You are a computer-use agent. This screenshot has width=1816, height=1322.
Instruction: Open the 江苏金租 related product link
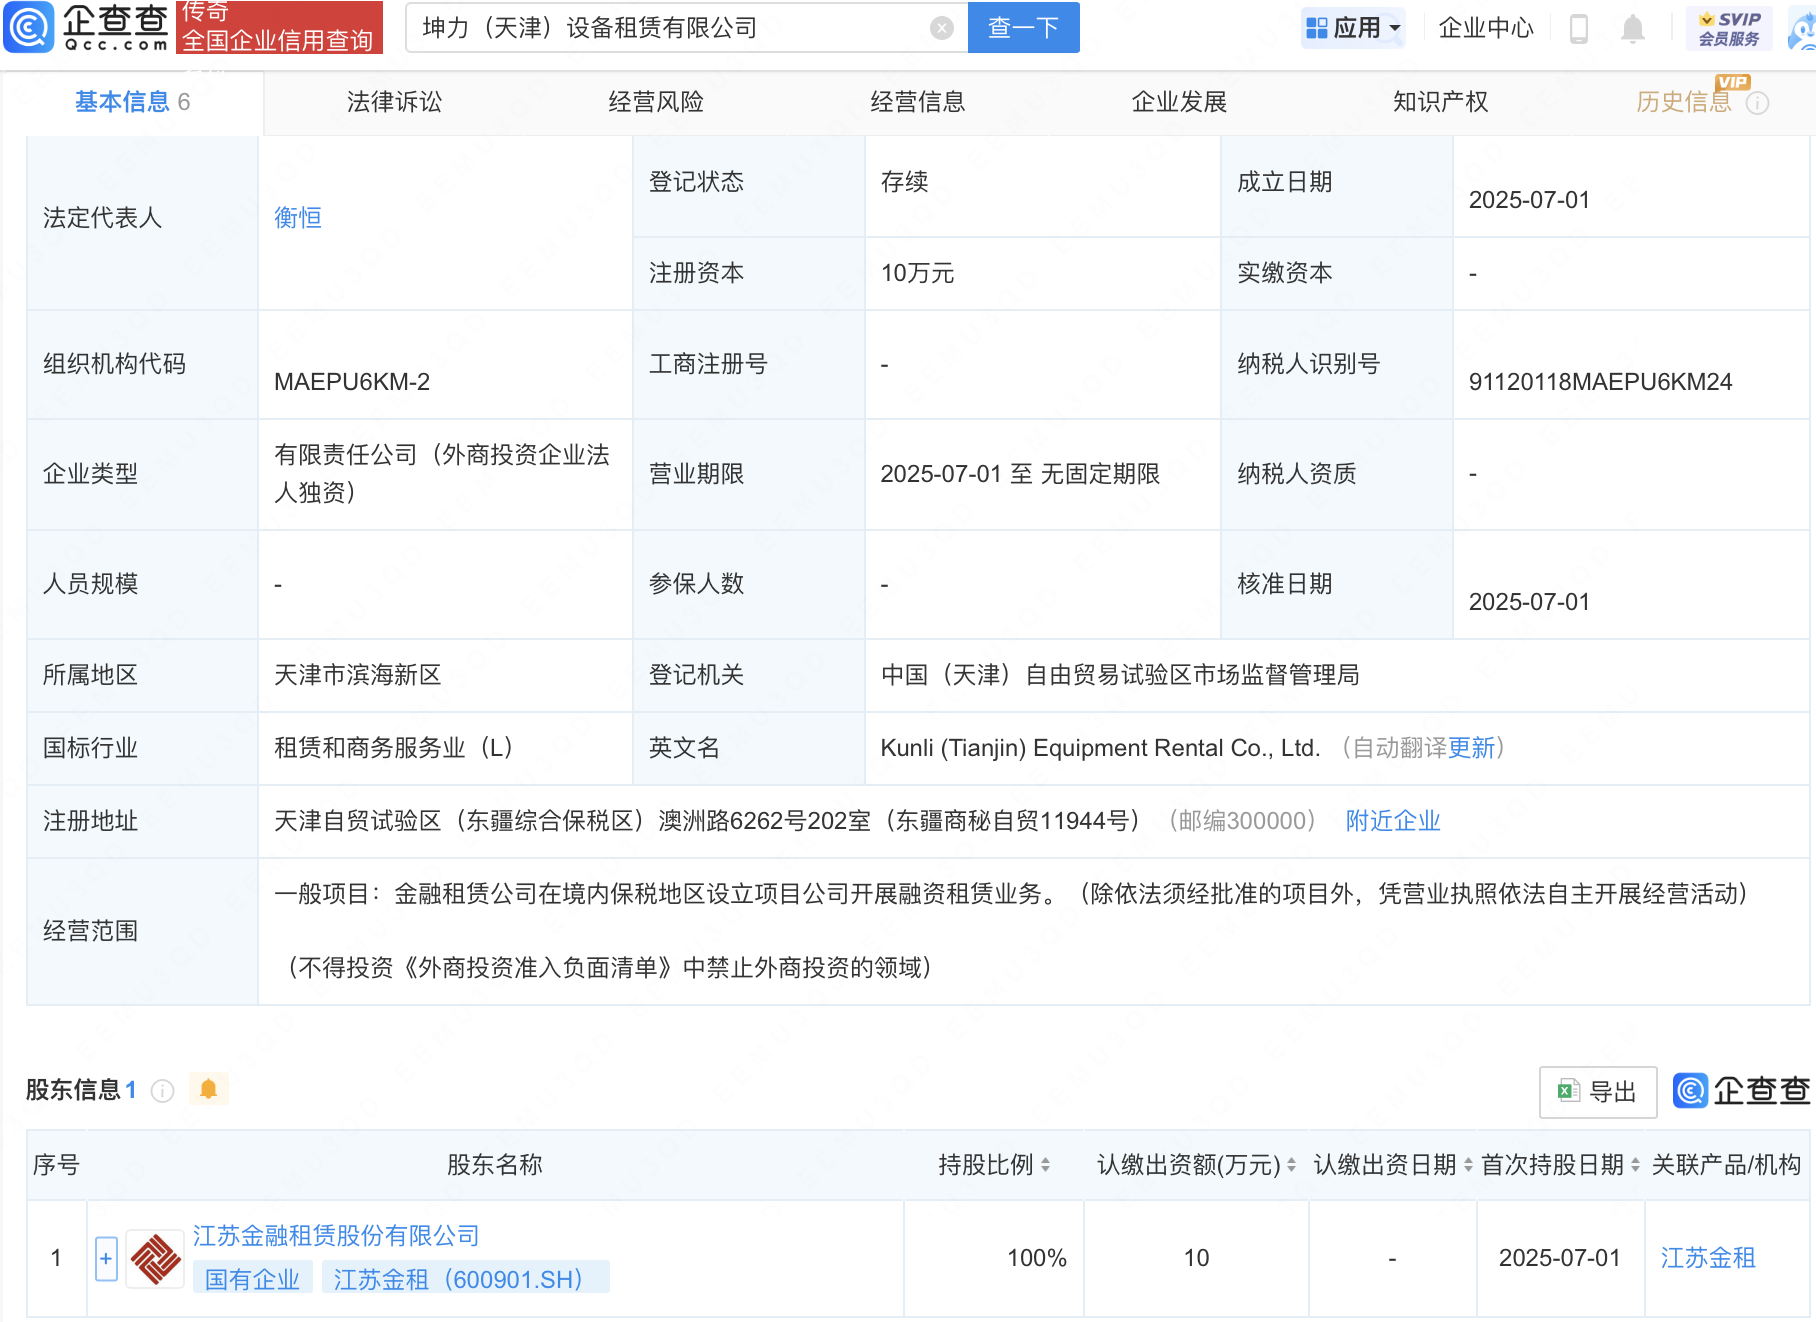point(1708,1258)
